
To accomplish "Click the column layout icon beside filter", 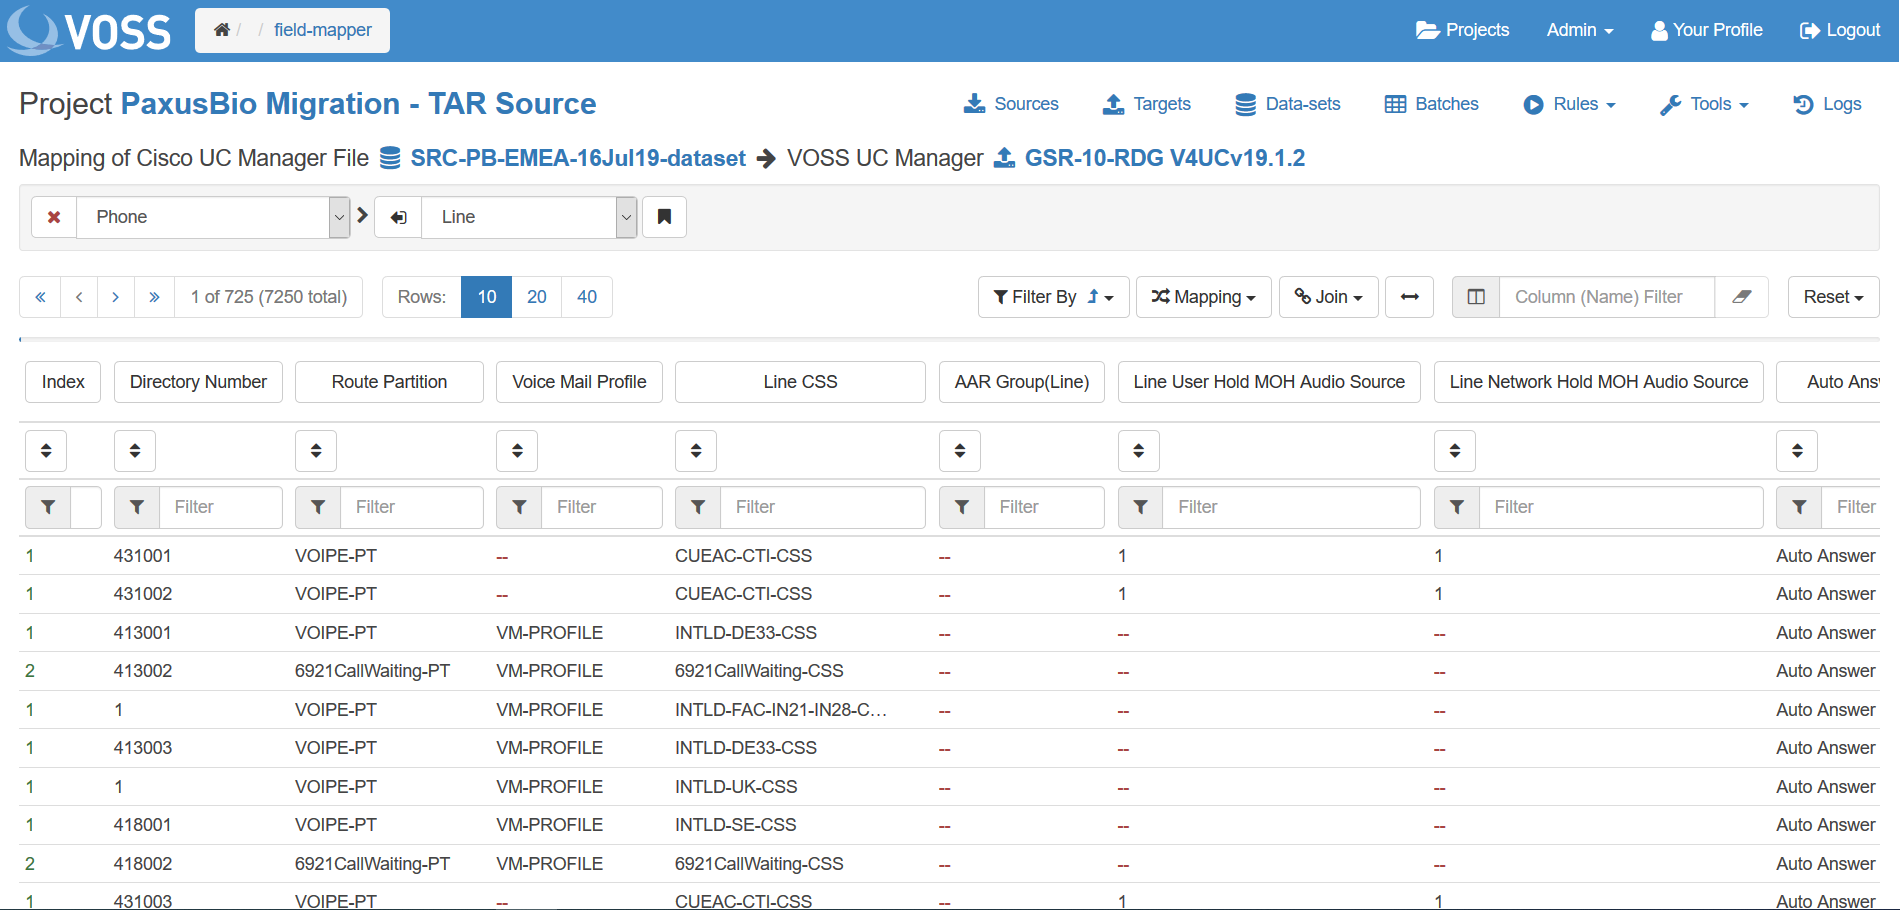I will (1476, 297).
